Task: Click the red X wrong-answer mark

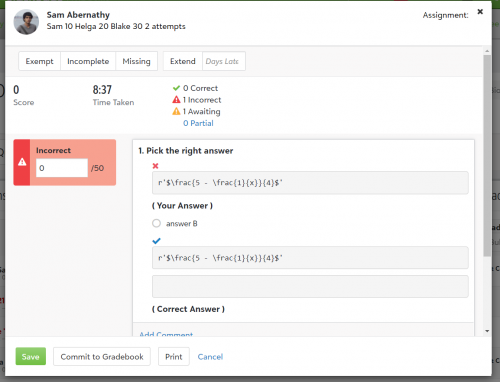Action: 155,166
